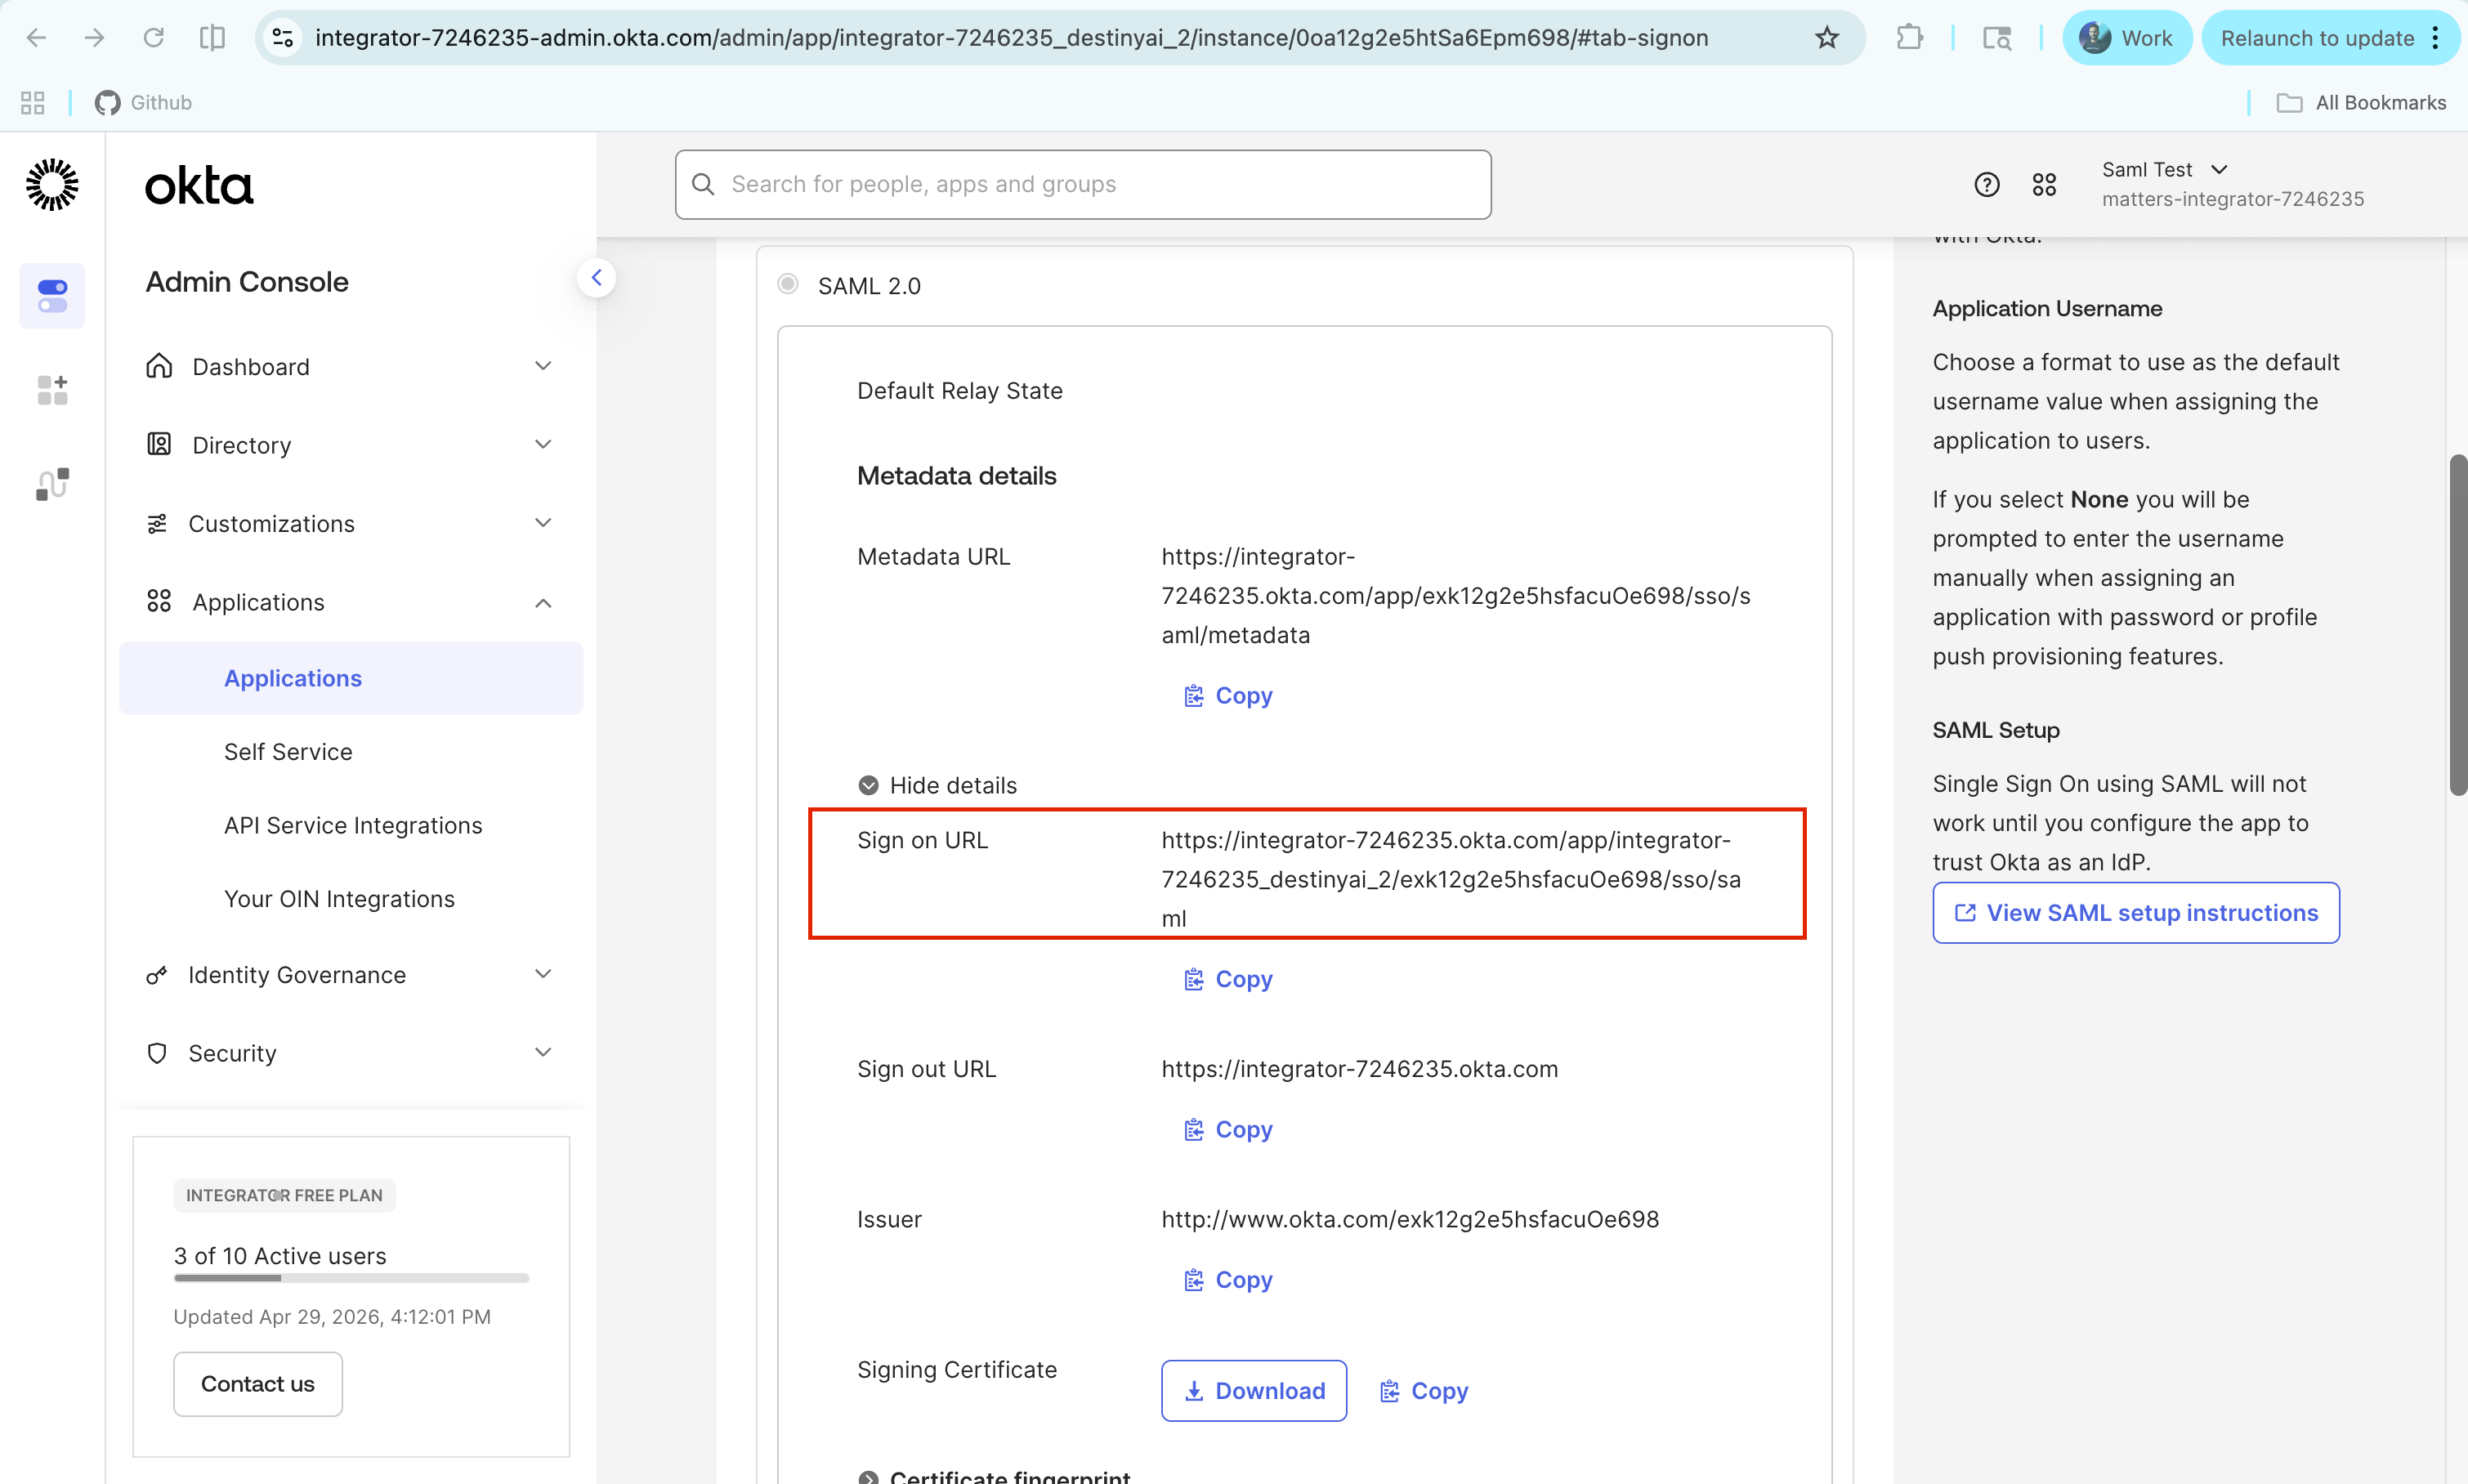Go back to the previous page
Screen dimensions: 2468x1484
[x=36, y=38]
